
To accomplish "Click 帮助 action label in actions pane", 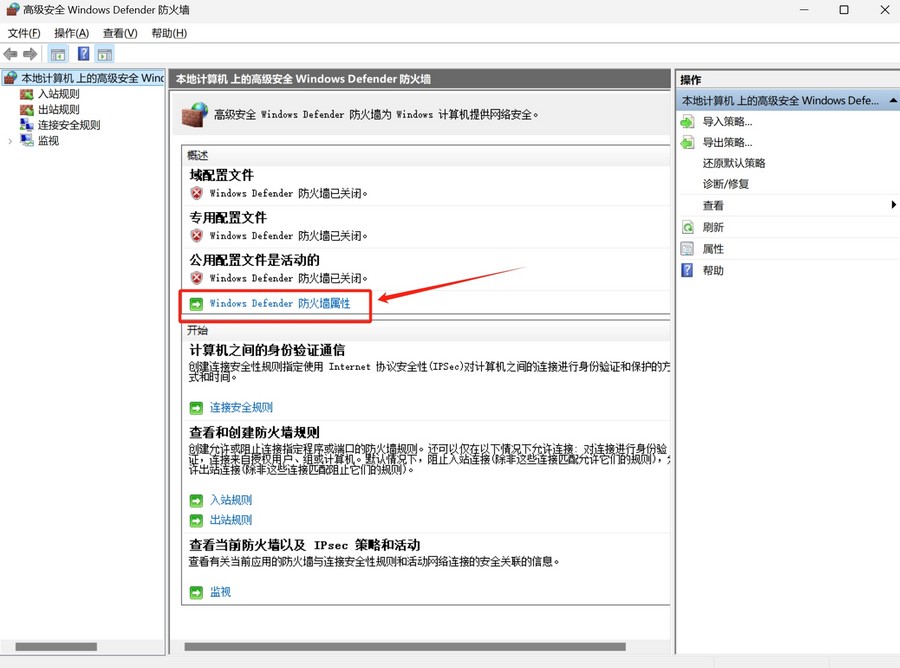I will (713, 271).
